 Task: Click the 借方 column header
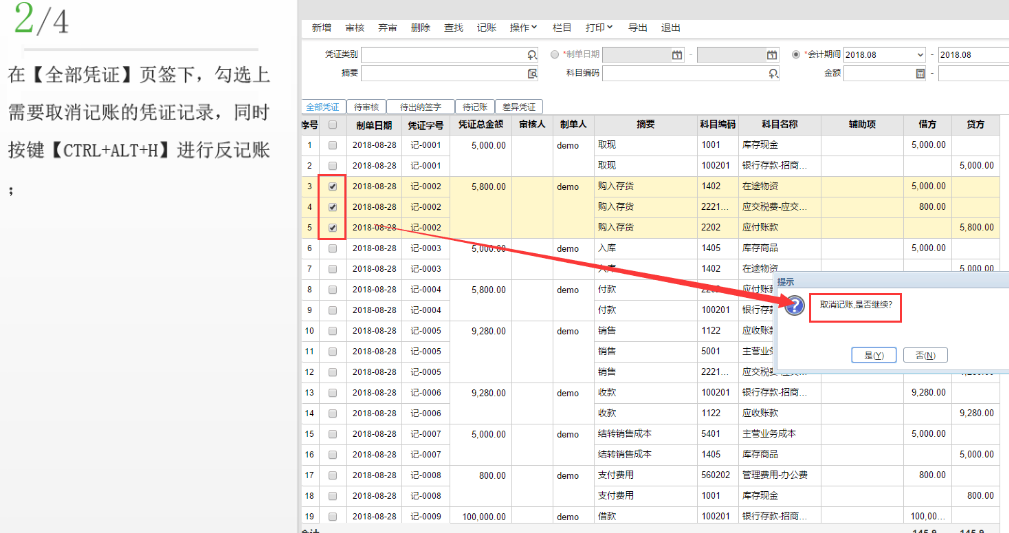[x=927, y=125]
